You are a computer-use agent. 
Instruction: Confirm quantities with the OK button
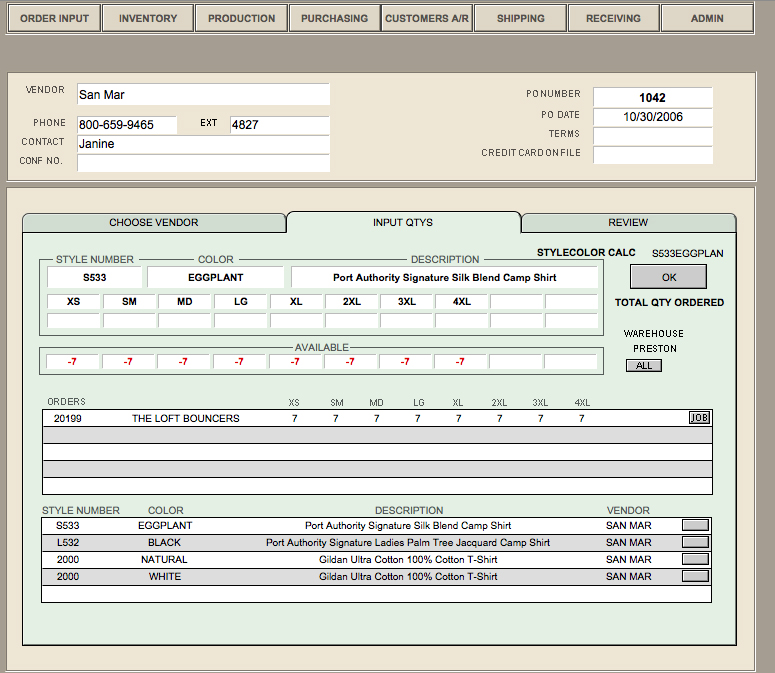tap(668, 277)
